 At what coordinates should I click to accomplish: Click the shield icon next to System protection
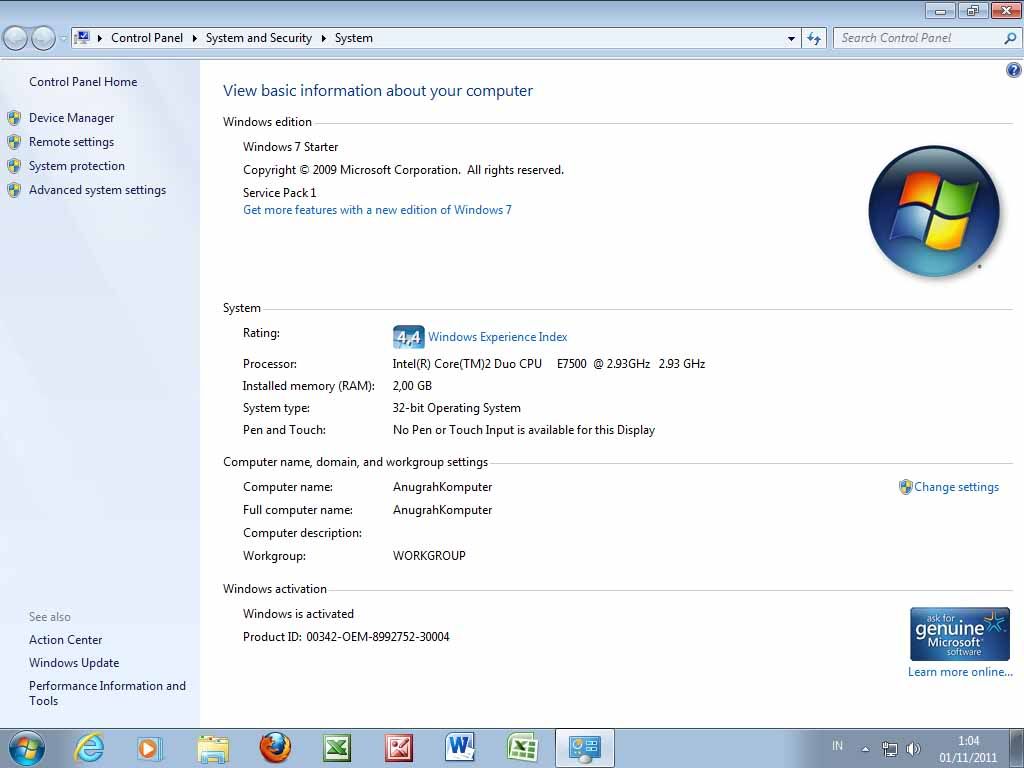[14, 166]
